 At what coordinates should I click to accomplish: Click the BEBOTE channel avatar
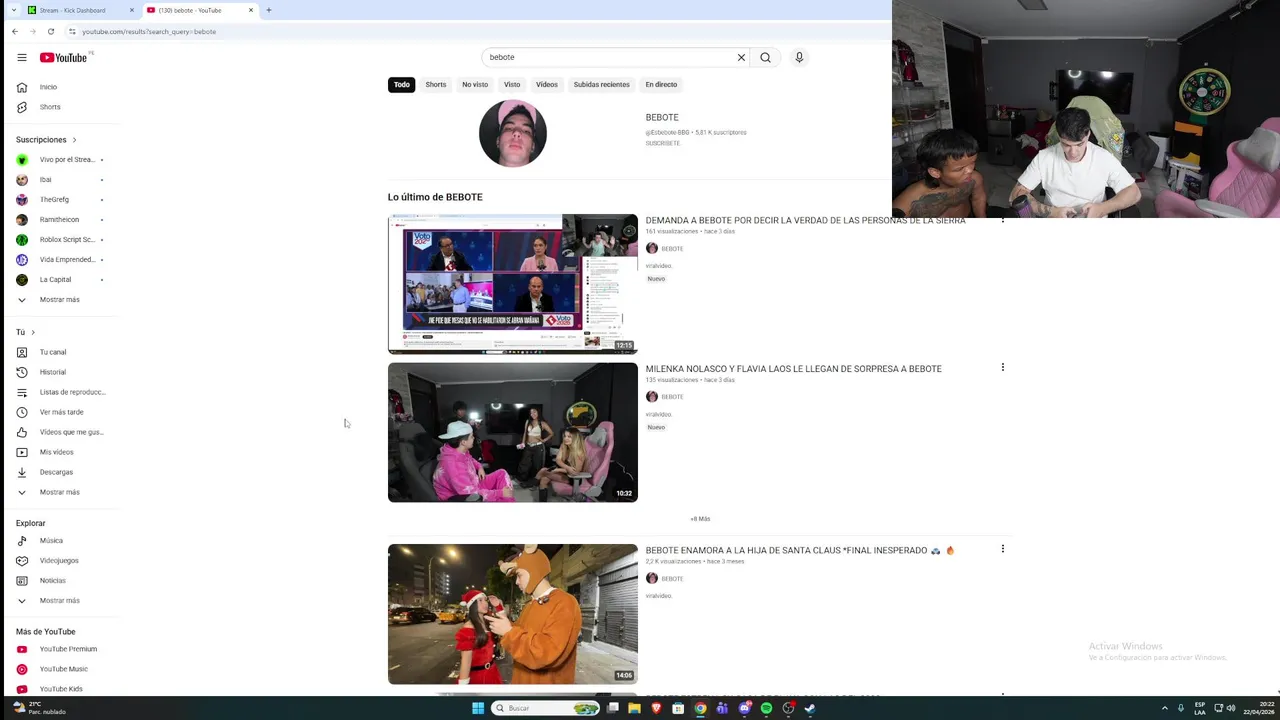tap(513, 133)
